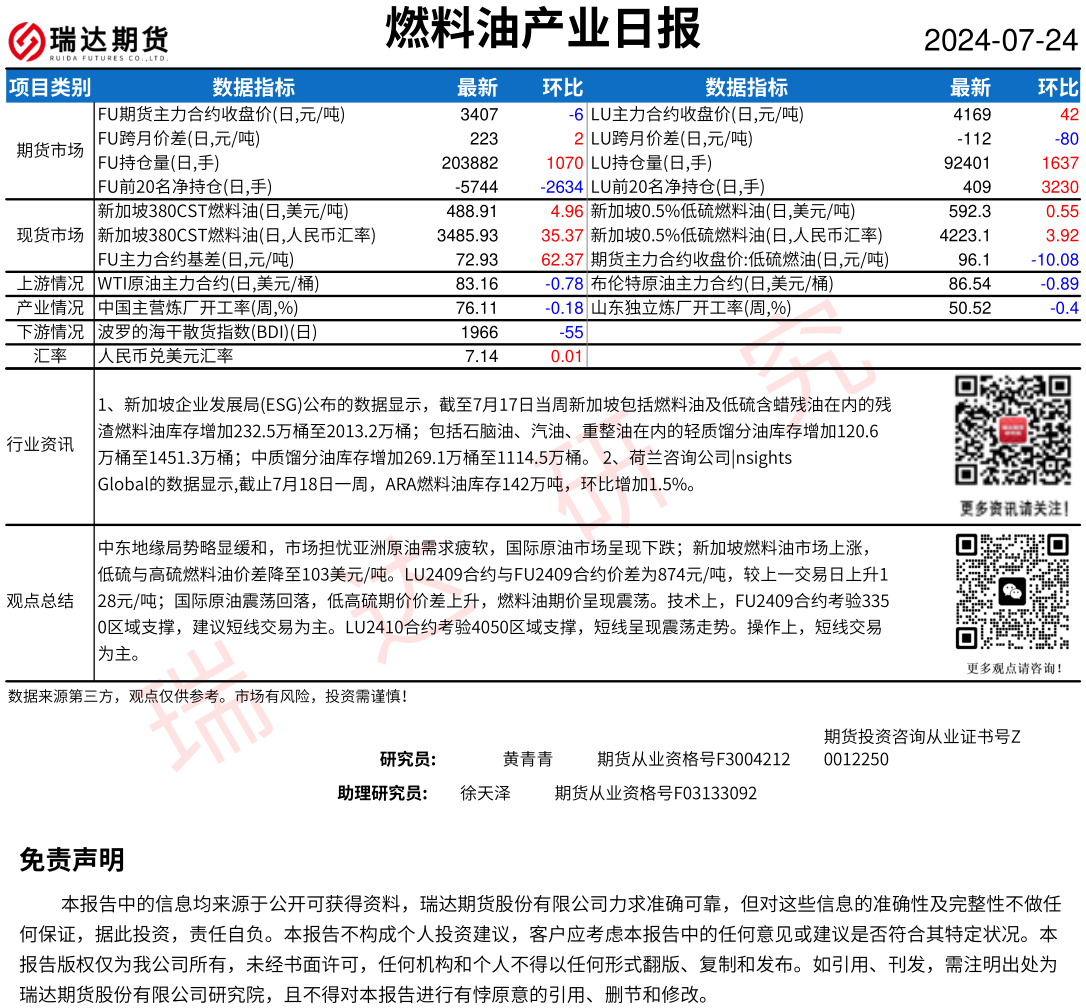Screen dimensions: 1086x1008
Task: Click the LU持仓量 change value 1637
Action: click(x=1059, y=163)
